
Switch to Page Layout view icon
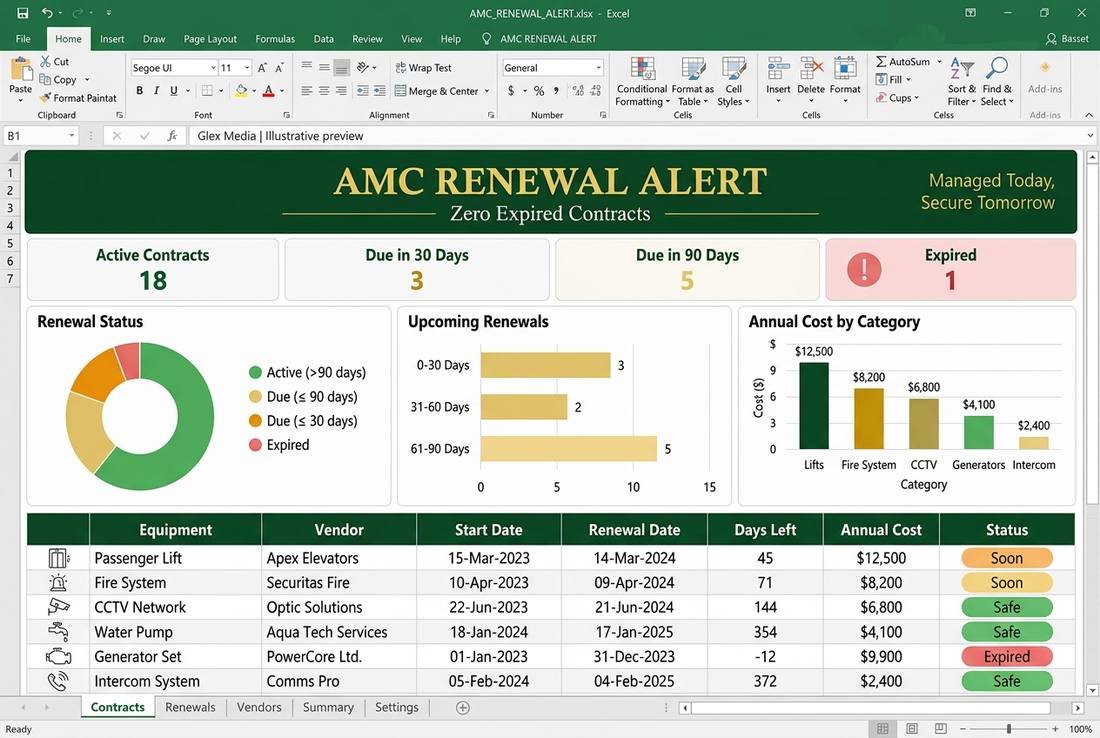click(911, 729)
